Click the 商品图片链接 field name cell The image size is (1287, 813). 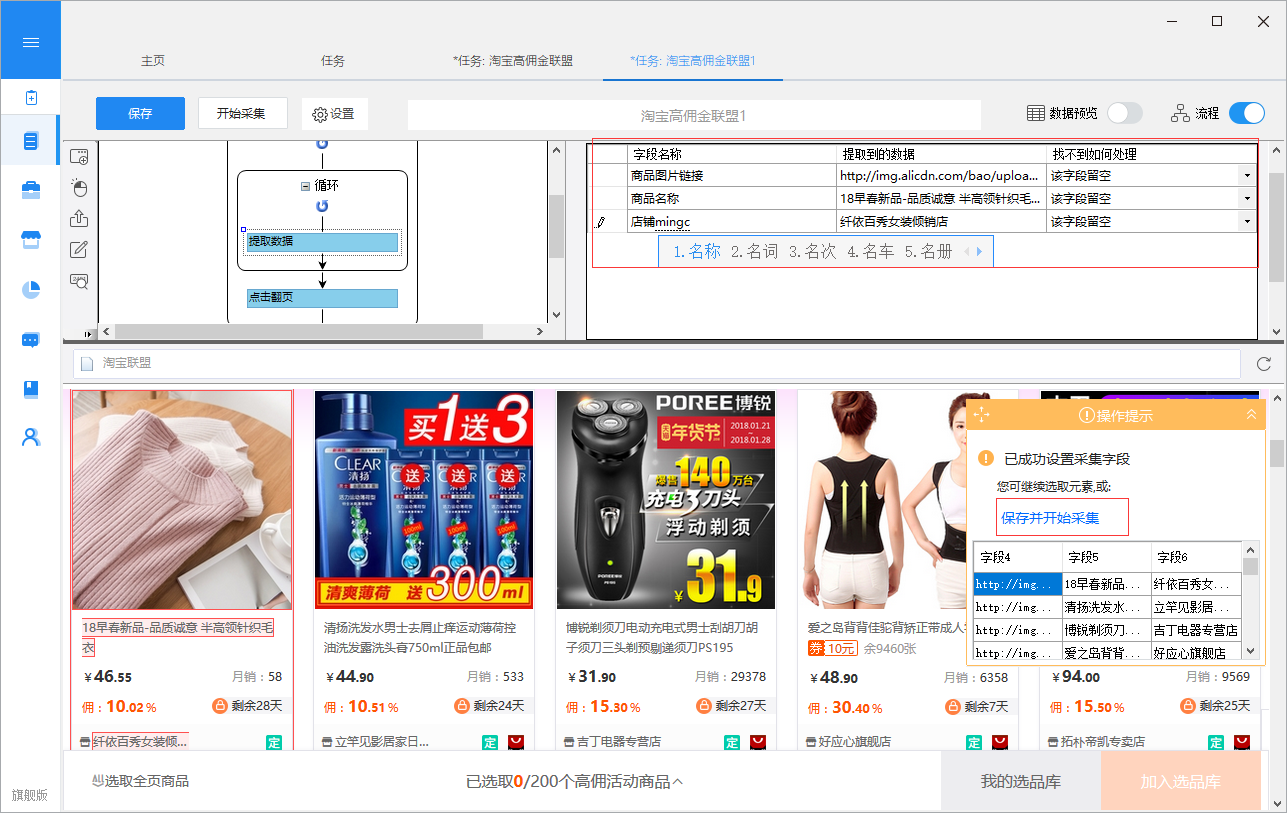click(732, 175)
